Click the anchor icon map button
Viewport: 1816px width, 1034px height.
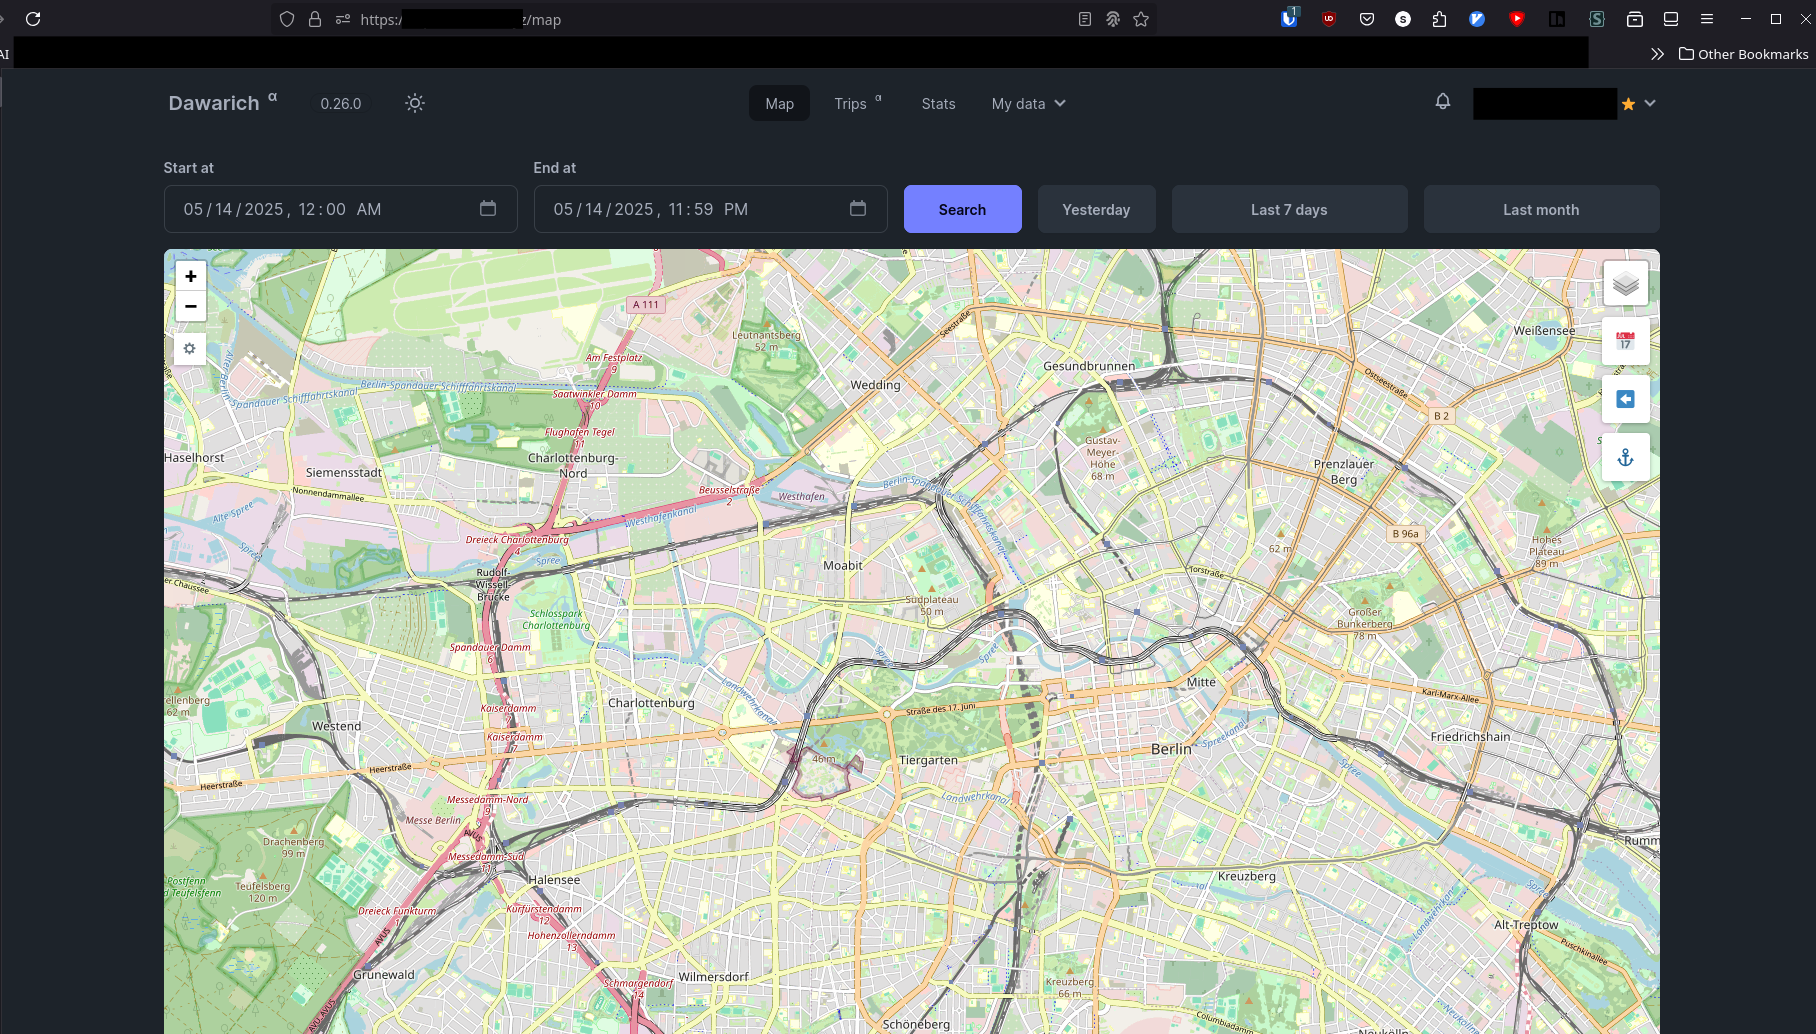1625,457
